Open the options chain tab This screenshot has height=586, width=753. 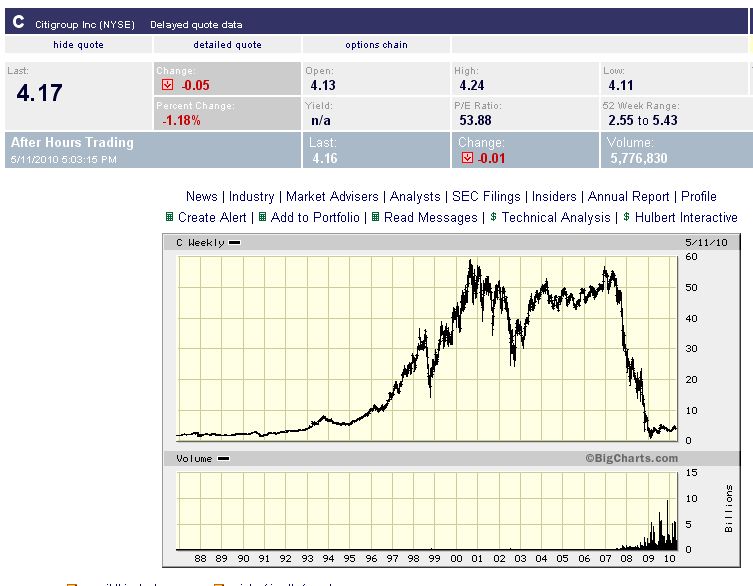coord(376,45)
